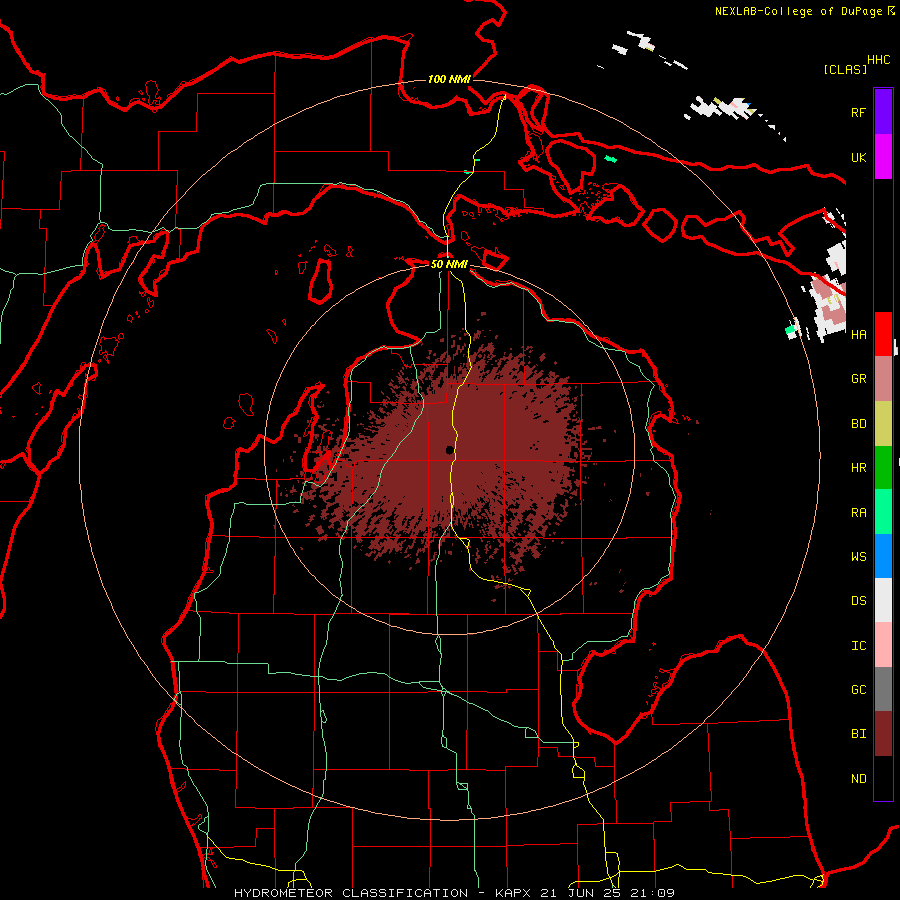Pick the dark green HR swatch
900x900 pixels.
(883, 468)
